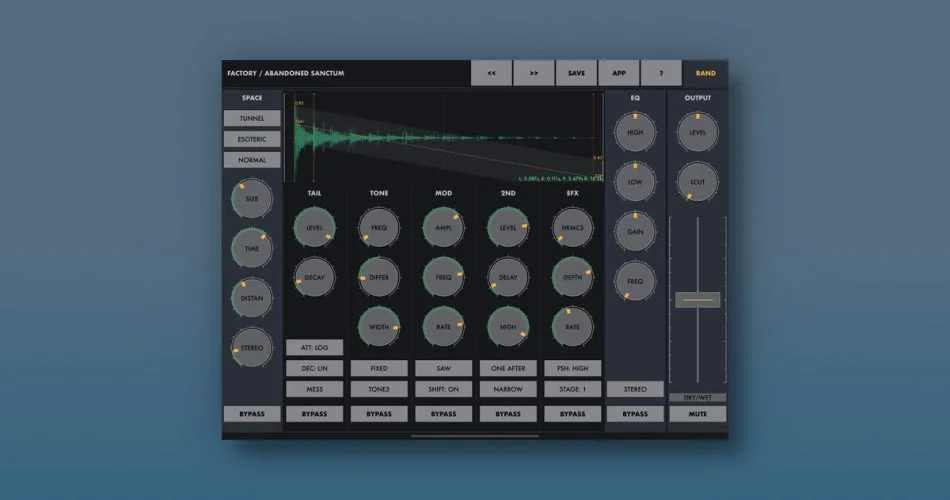Click the TIME knob in SPACE section
The height and width of the screenshot is (500, 950).
point(251,248)
